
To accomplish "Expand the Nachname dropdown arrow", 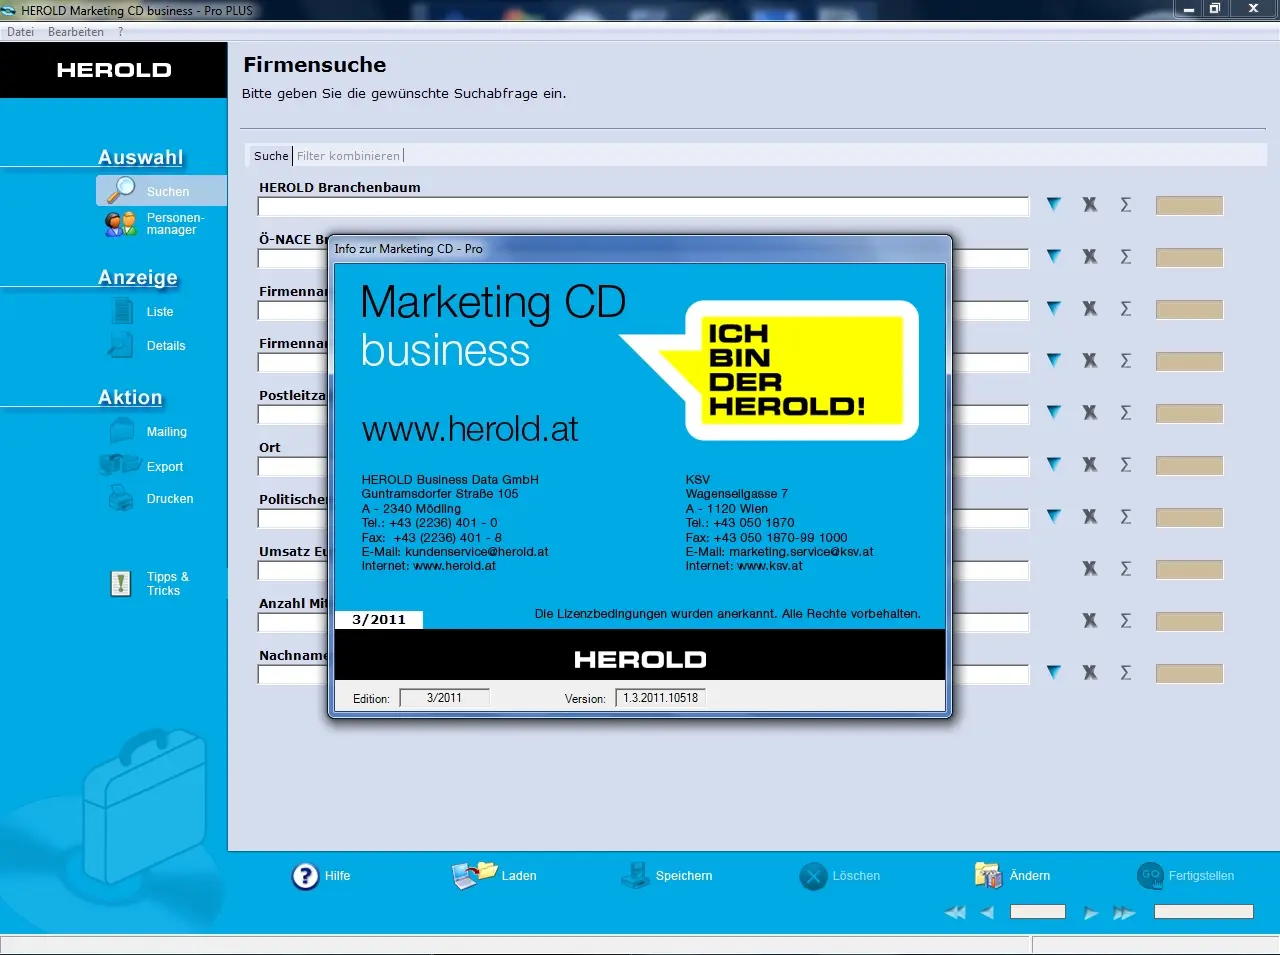I will click(1053, 672).
